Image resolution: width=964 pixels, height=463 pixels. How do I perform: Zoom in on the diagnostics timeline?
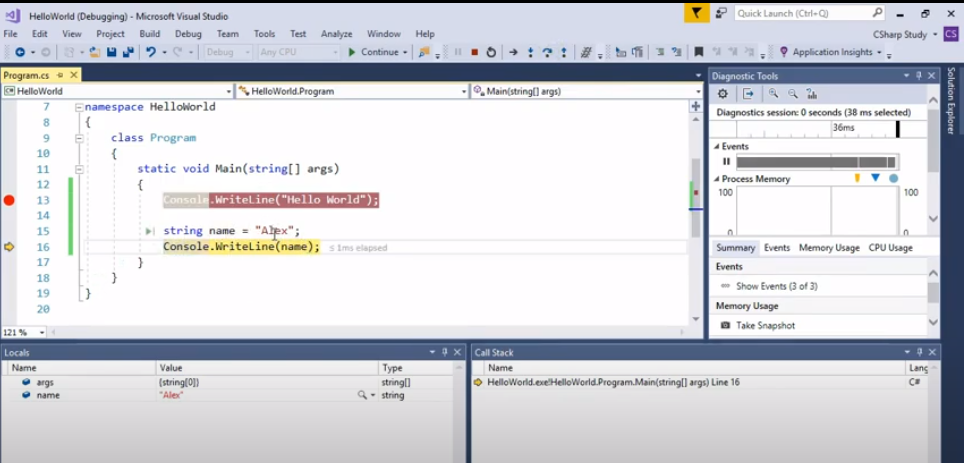pyautogui.click(x=773, y=94)
